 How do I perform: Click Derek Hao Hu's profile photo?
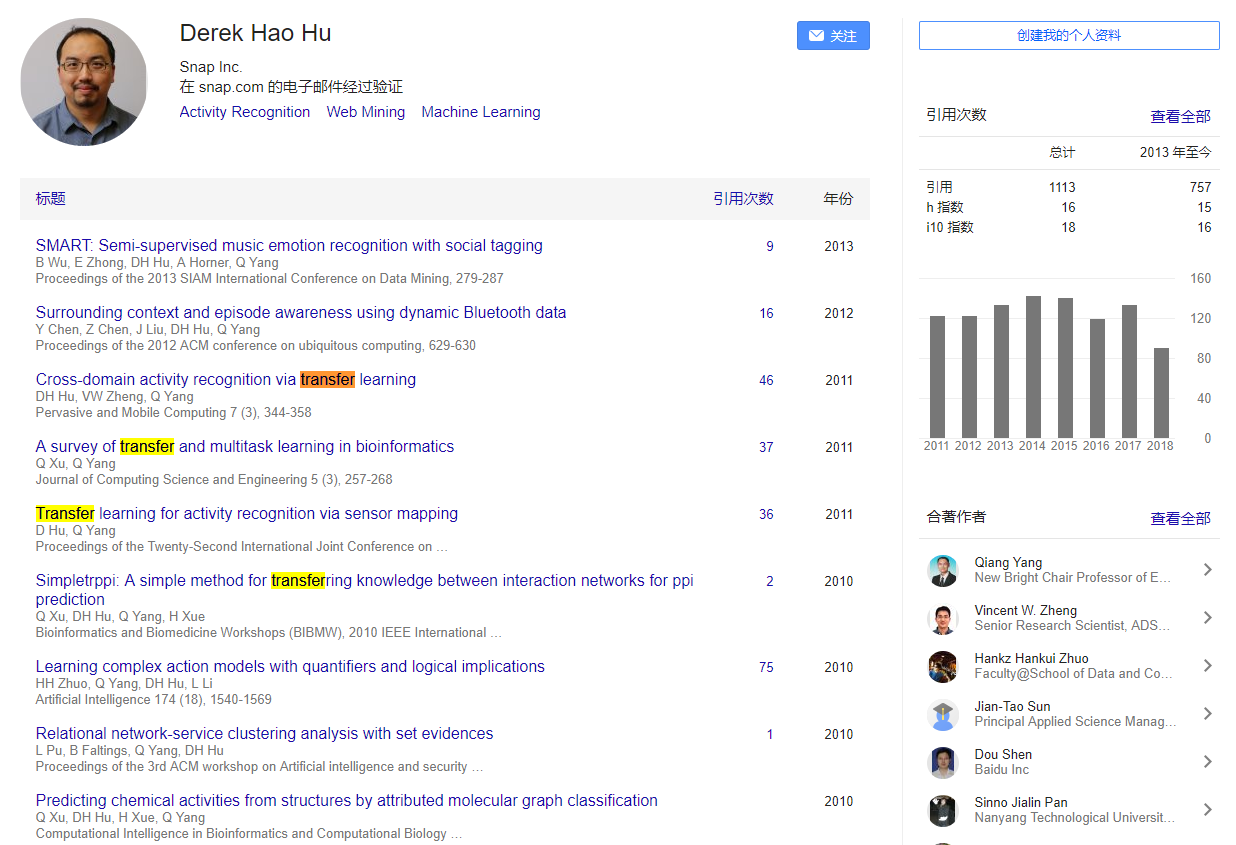tap(84, 82)
